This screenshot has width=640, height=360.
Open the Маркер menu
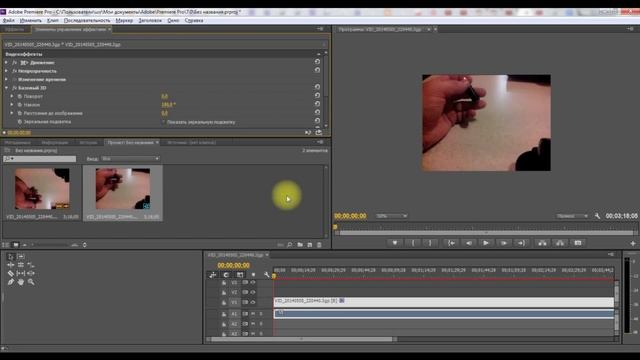pyautogui.click(x=124, y=20)
